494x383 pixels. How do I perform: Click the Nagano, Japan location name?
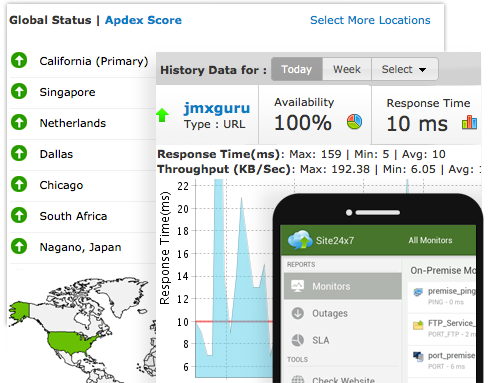coord(80,247)
